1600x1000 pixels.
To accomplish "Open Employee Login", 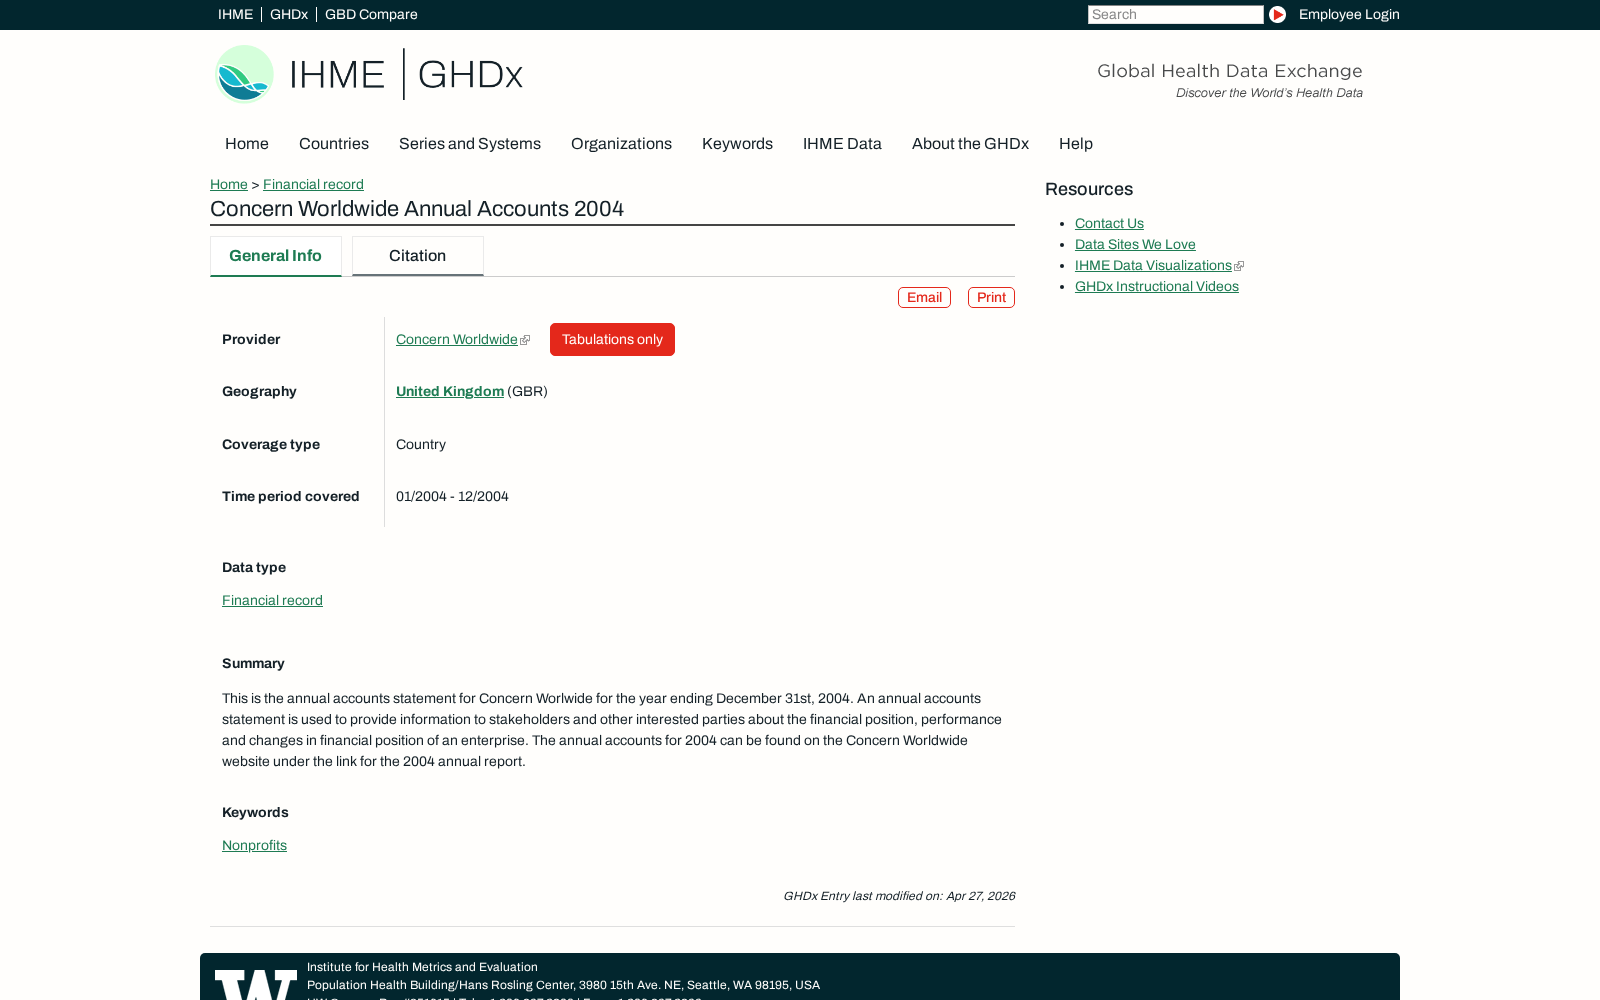I will point(1349,14).
